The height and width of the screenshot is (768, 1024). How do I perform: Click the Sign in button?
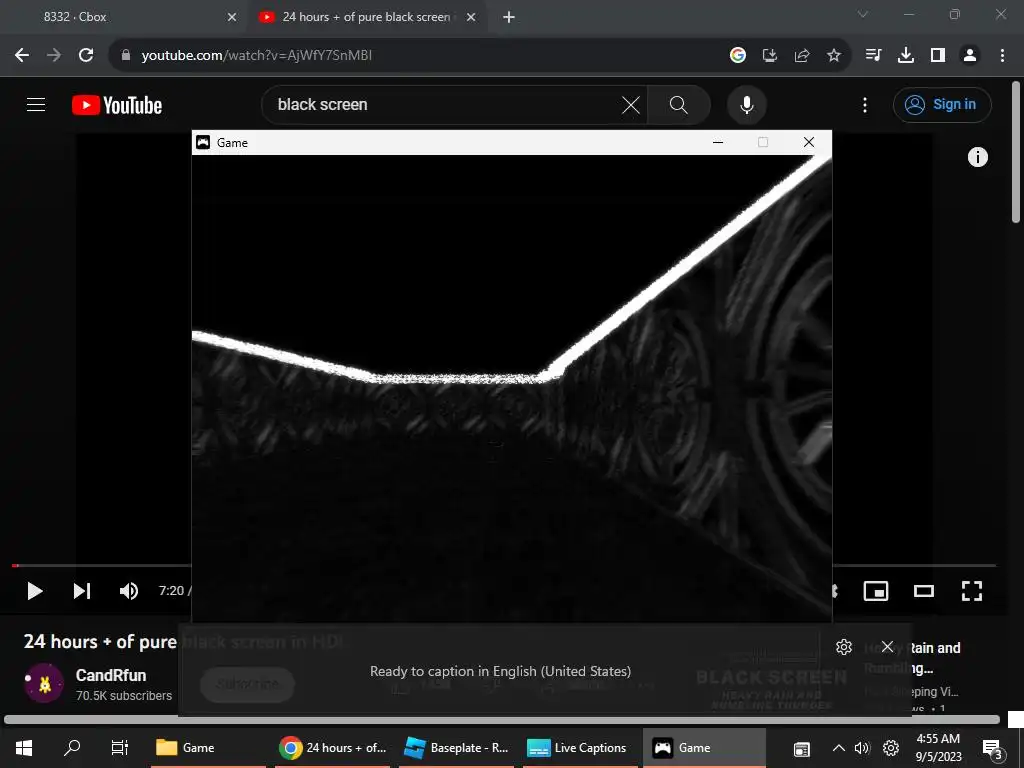pyautogui.click(x=942, y=104)
